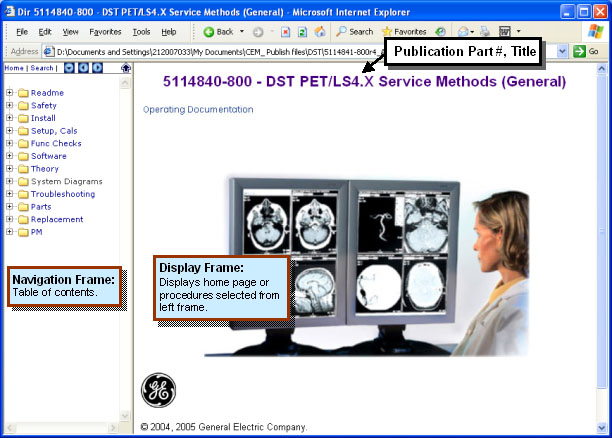
Task: Open the address bar dropdown
Action: tap(562, 51)
